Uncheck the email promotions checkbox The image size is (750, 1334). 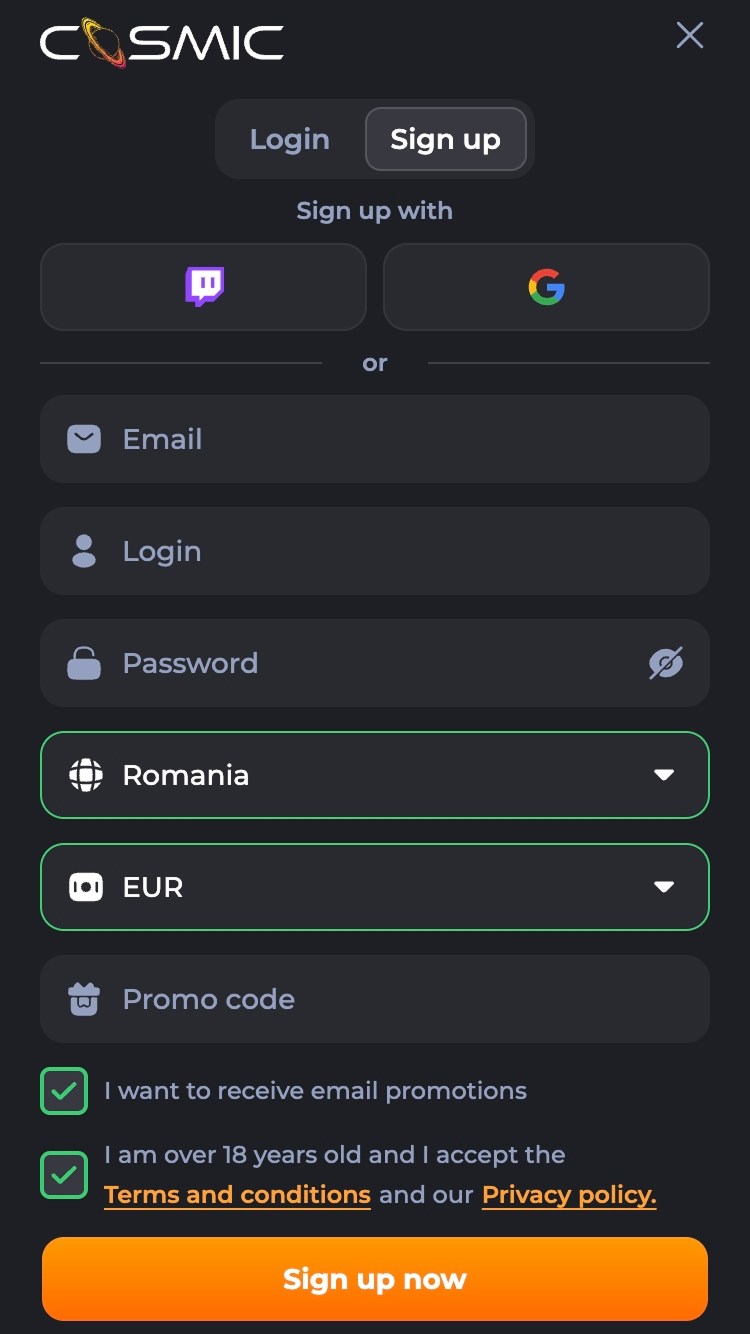tap(64, 1091)
